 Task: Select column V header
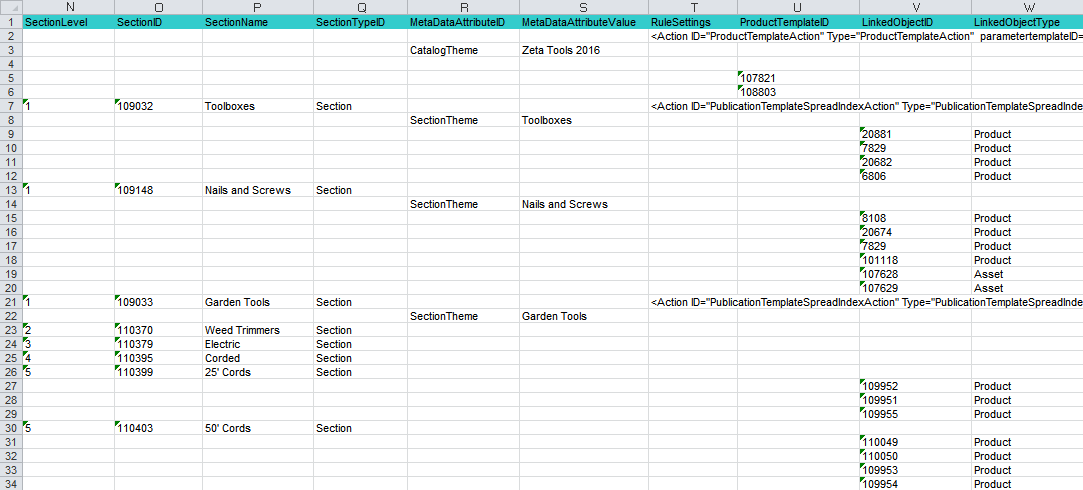pyautogui.click(x=915, y=7)
